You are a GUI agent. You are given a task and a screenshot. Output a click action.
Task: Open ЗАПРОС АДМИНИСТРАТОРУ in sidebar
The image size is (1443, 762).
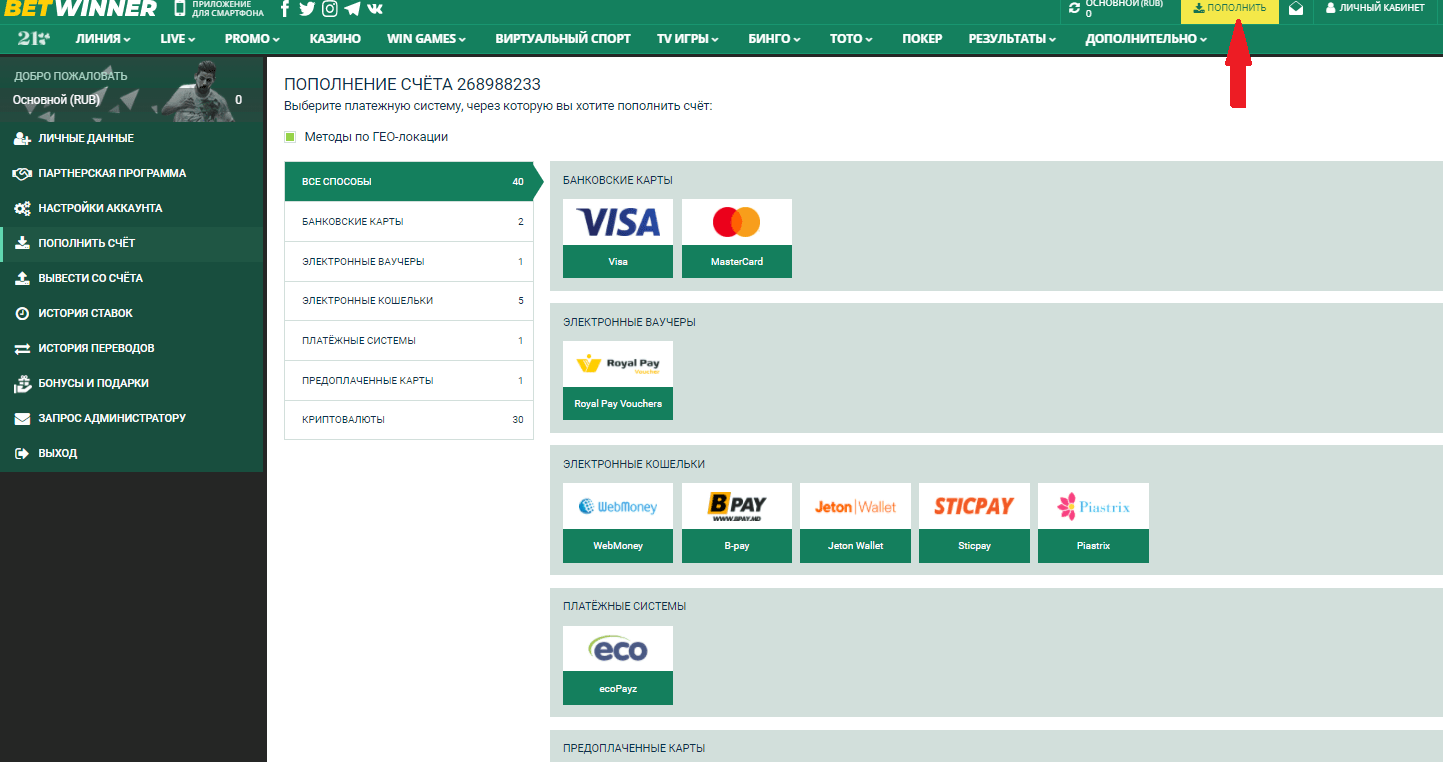131,419
